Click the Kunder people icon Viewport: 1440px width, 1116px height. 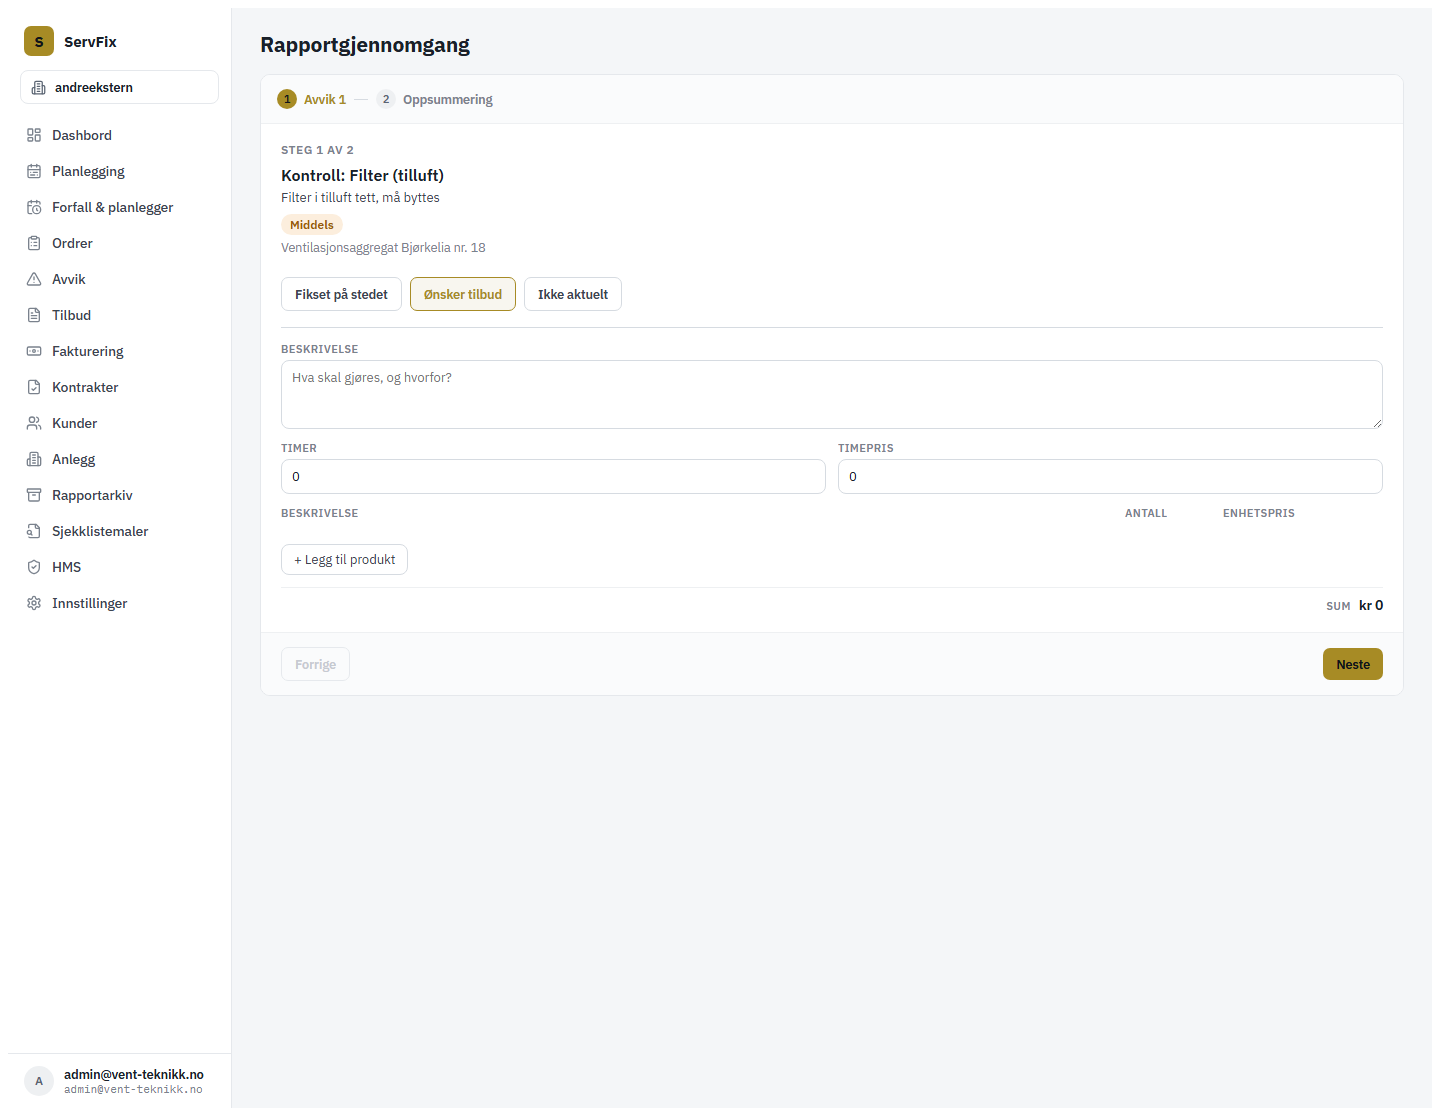coord(34,423)
